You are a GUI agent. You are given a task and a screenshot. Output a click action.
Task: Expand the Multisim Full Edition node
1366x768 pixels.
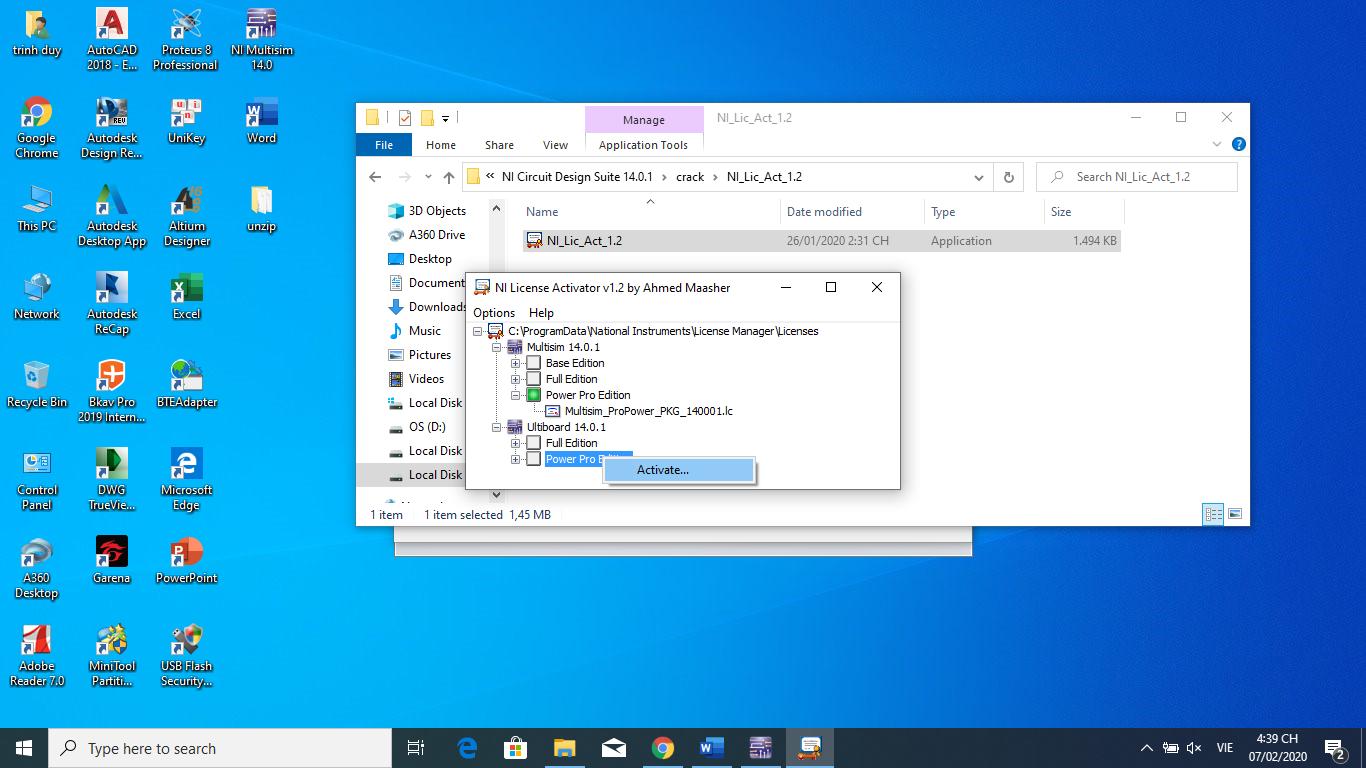tap(516, 379)
